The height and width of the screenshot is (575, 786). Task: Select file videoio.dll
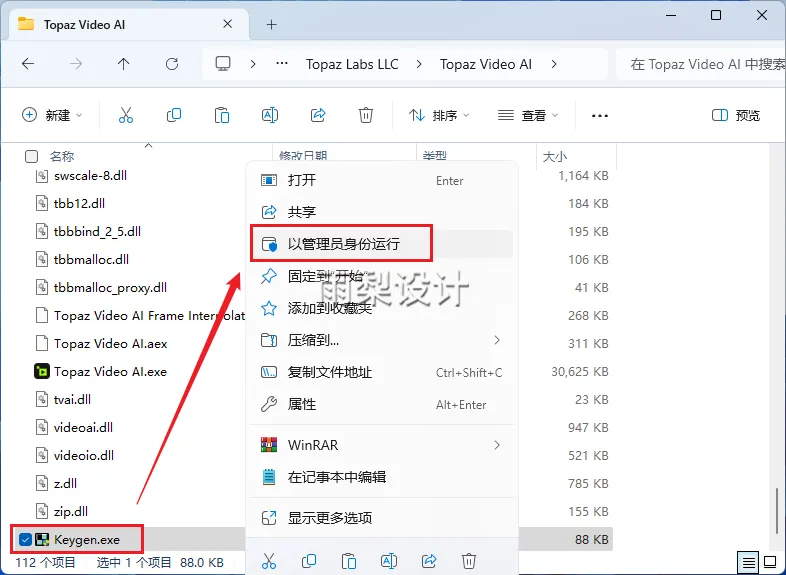84,456
